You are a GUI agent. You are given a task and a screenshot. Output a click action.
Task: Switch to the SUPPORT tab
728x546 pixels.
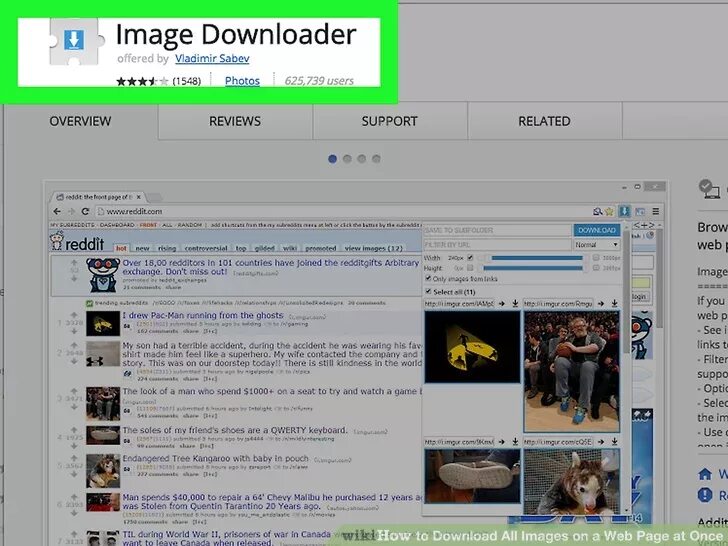pos(390,121)
